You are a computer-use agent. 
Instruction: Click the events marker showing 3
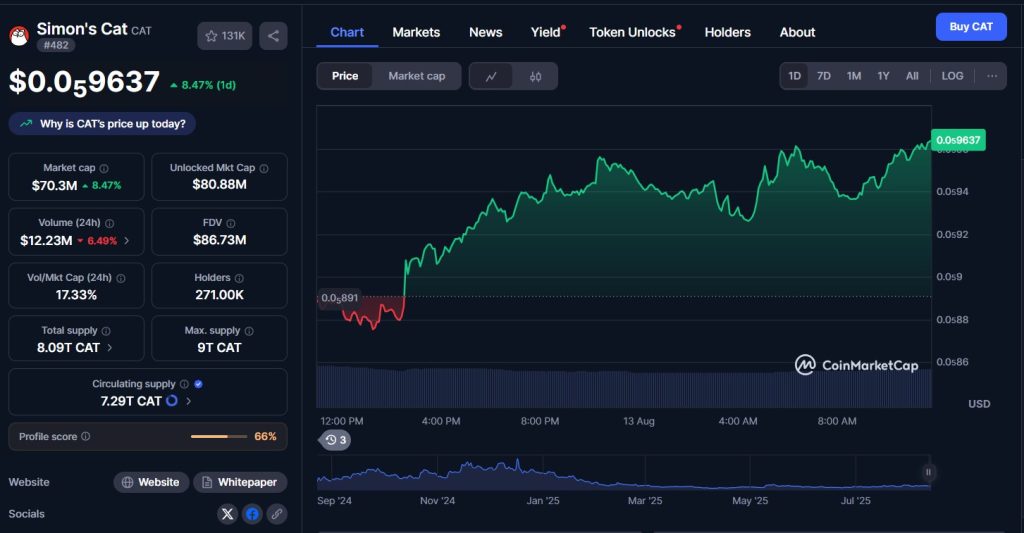point(336,440)
